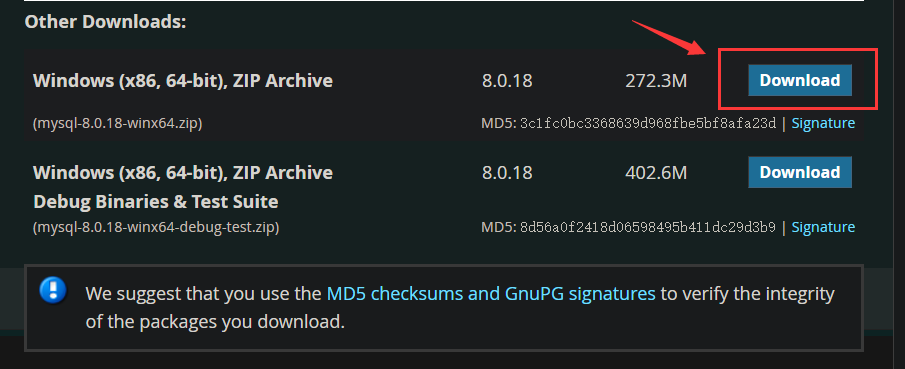
Task: Click version 8.0.18 in the first row
Action: point(507,81)
